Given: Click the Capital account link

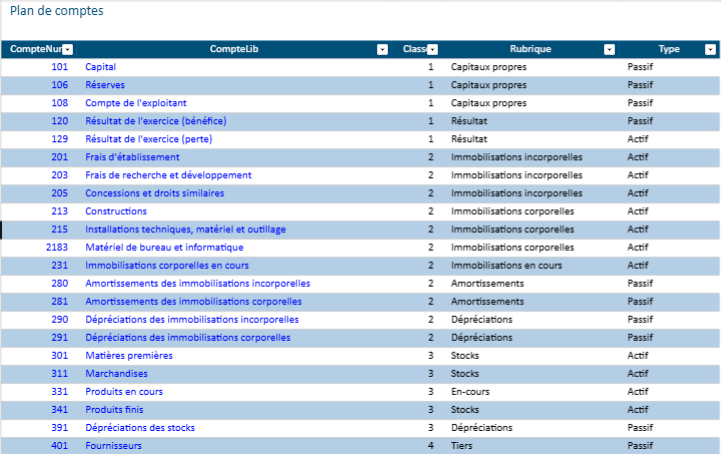Looking at the screenshot, I should [x=100, y=67].
